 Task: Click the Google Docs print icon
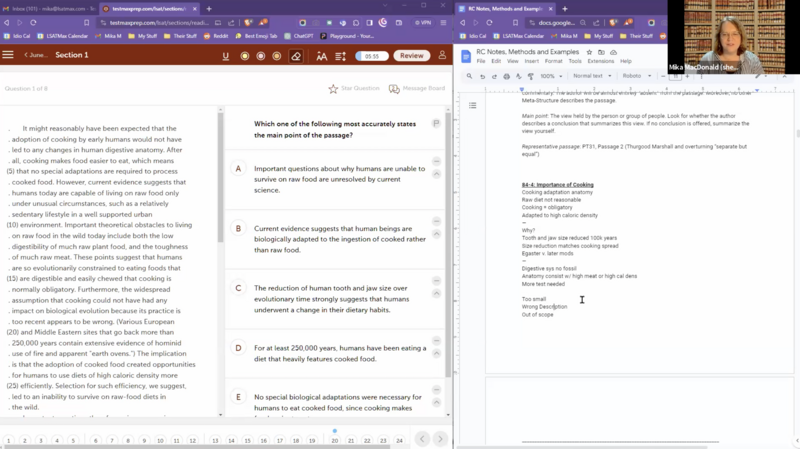pos(508,76)
